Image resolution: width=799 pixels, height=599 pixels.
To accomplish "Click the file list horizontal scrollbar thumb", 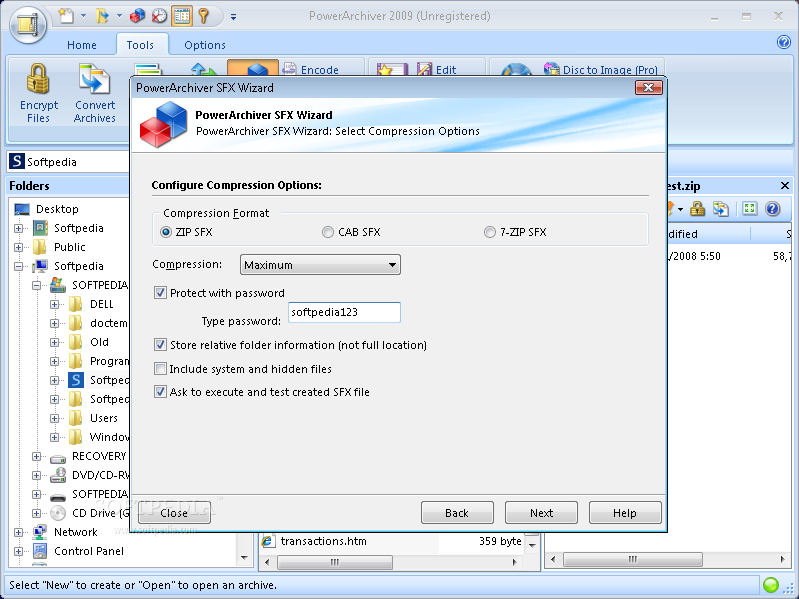I will pyautogui.click(x=335, y=562).
